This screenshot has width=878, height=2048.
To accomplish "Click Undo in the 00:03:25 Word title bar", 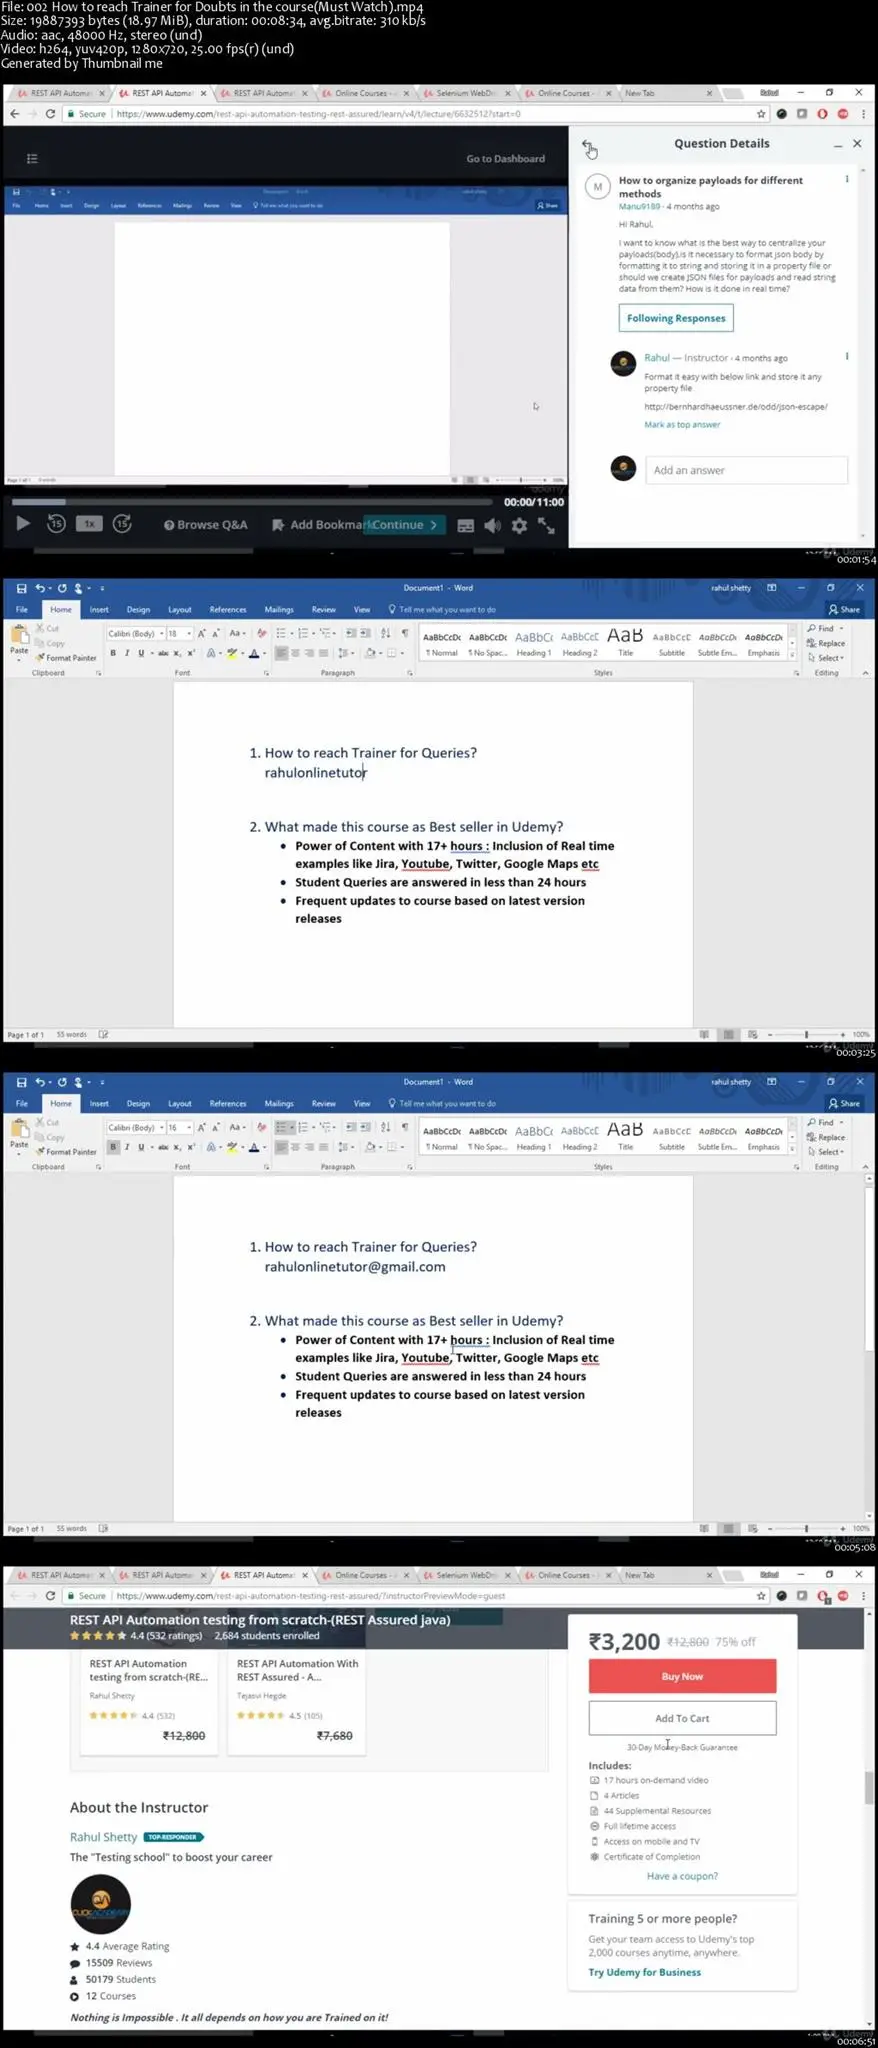I will 40,588.
